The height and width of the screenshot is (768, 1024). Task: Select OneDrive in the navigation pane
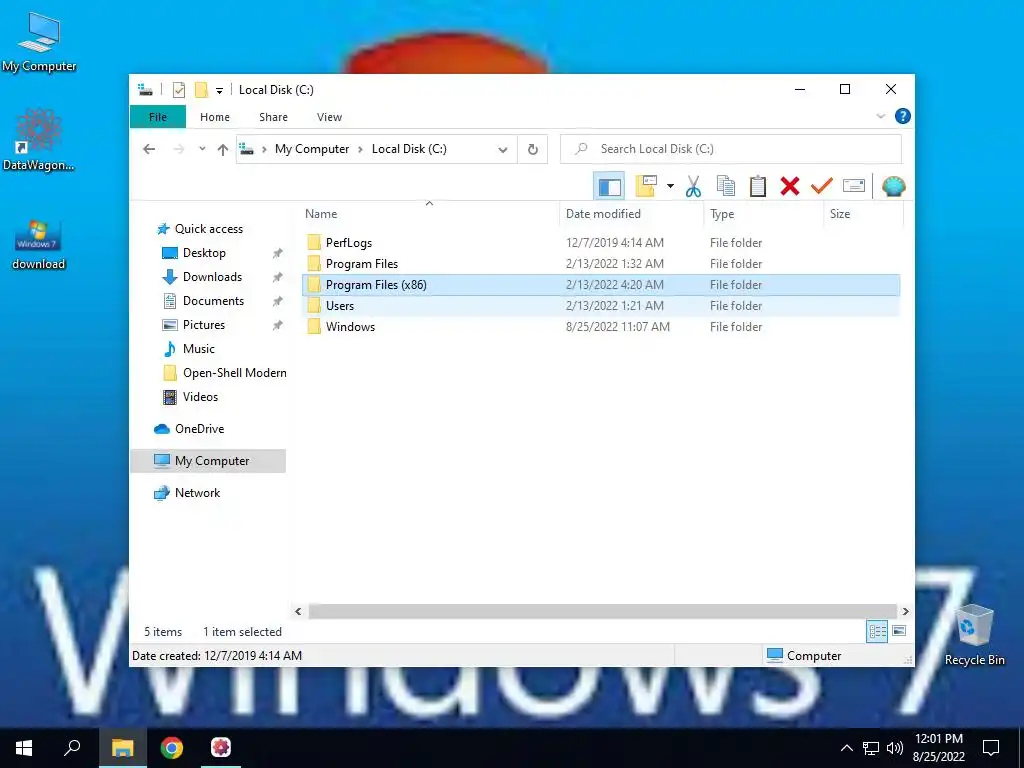point(199,429)
